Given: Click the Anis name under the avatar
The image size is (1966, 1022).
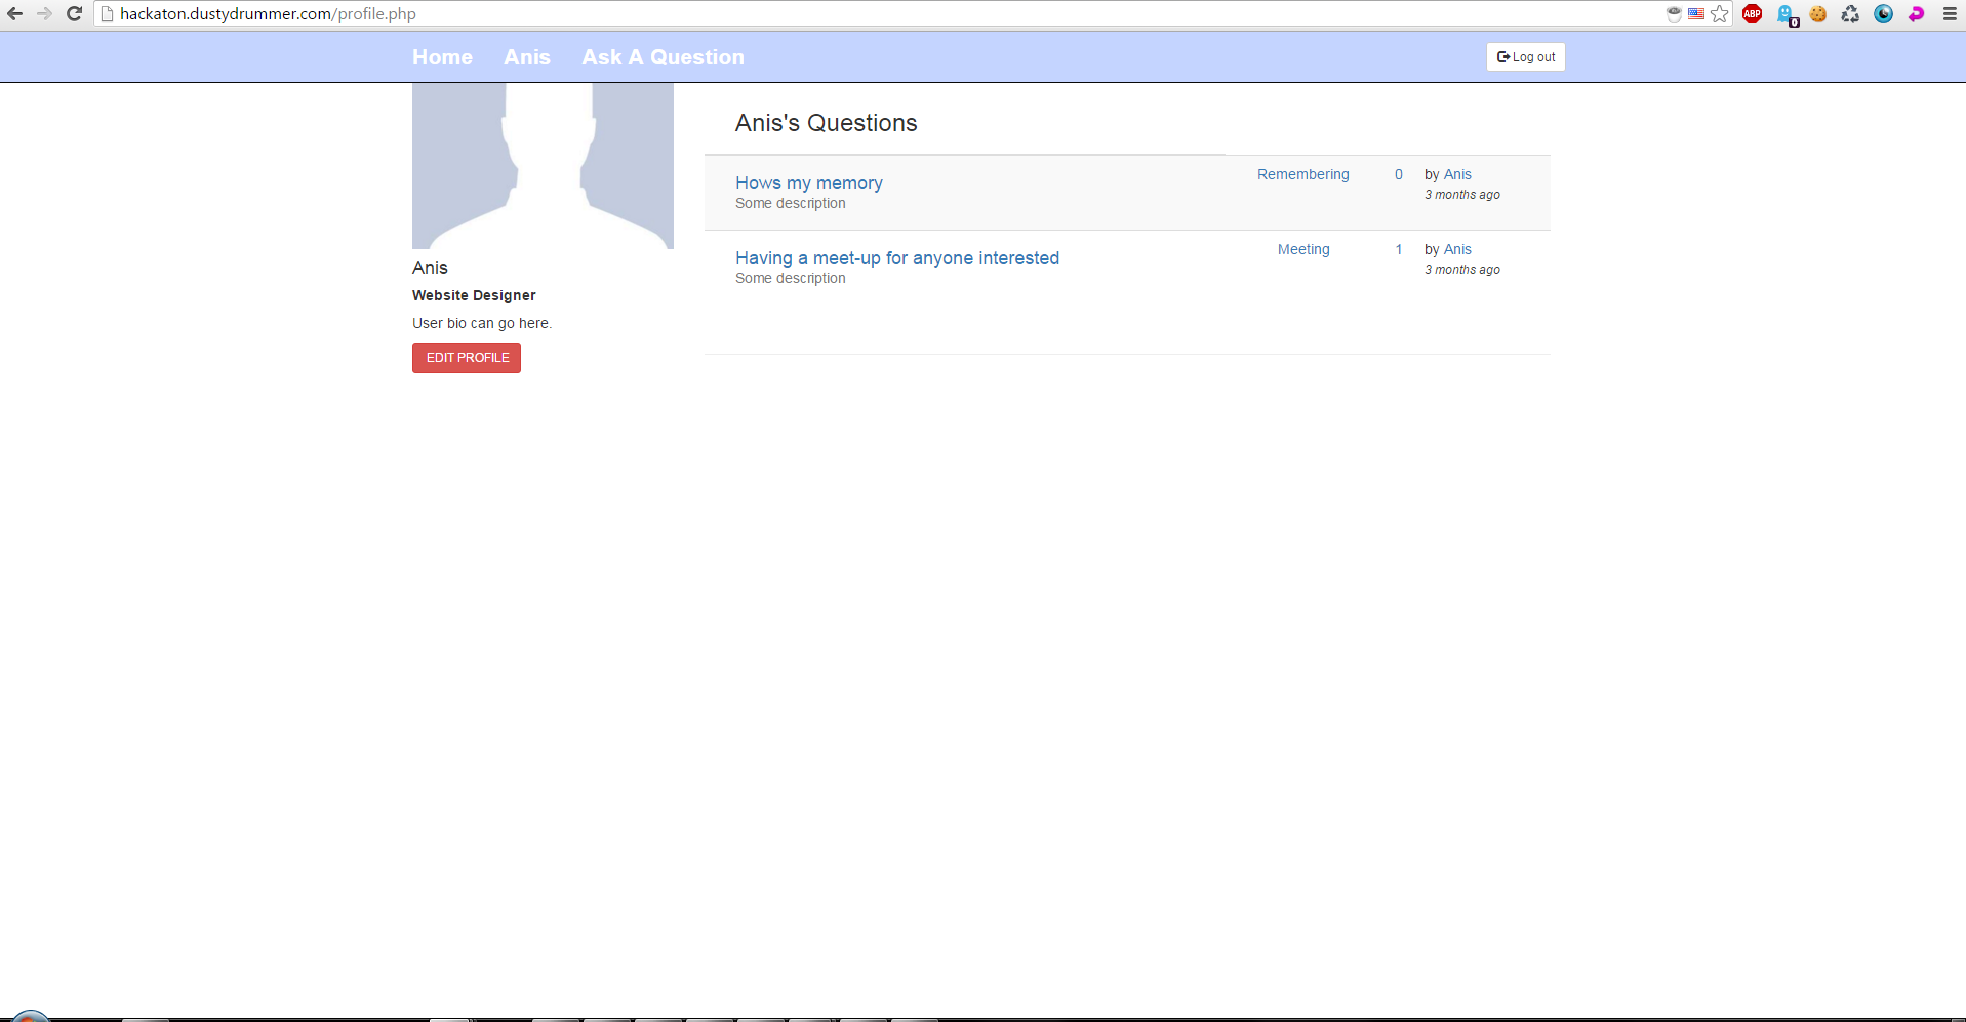Looking at the screenshot, I should point(430,268).
